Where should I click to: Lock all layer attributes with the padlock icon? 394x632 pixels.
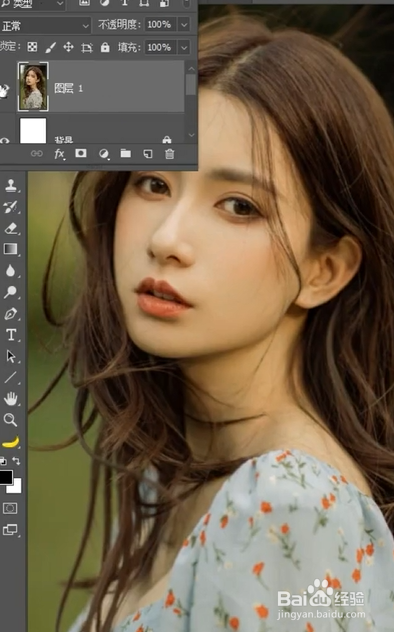tap(105, 48)
